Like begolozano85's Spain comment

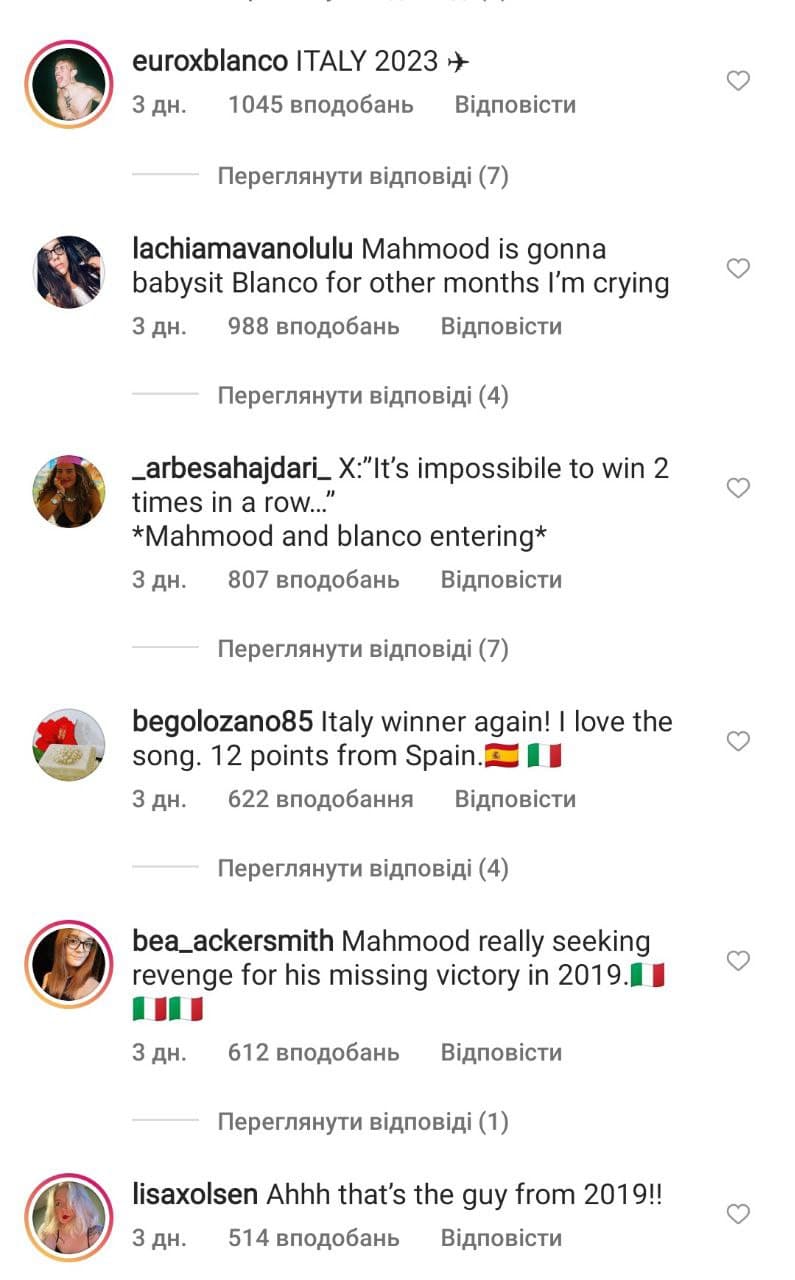pos(738,741)
